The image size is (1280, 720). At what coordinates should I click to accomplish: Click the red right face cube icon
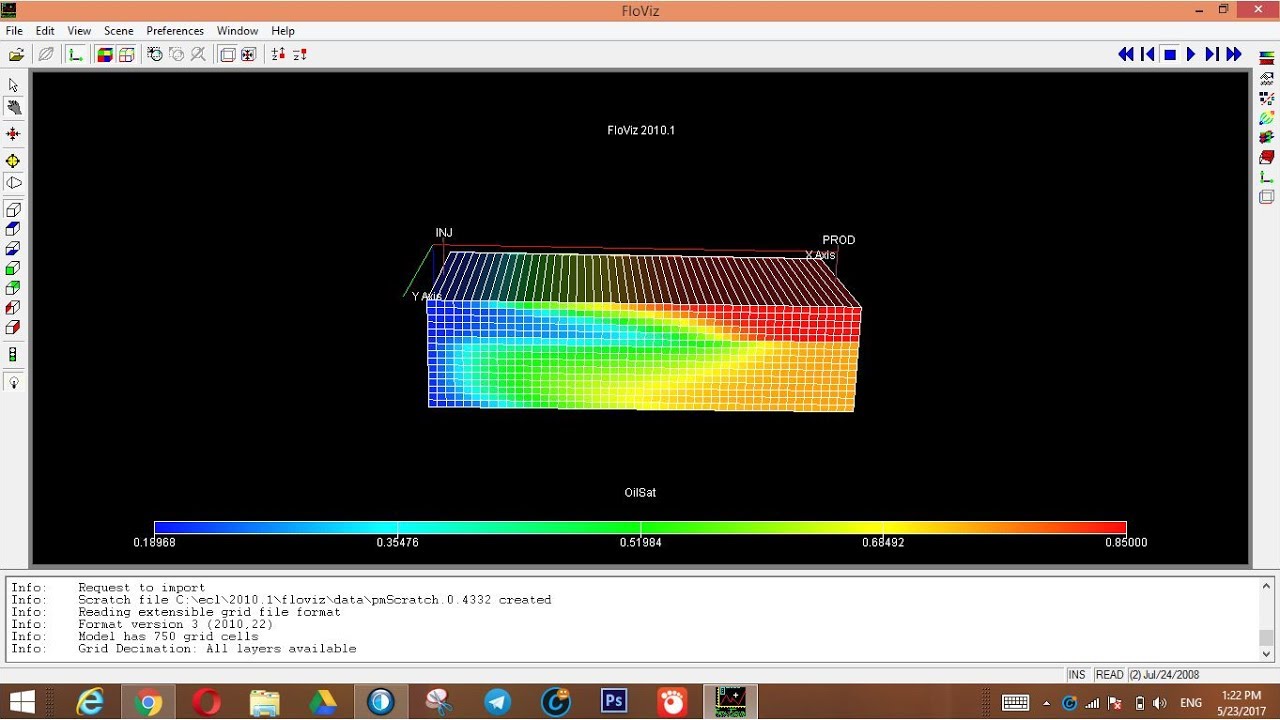coord(13,327)
